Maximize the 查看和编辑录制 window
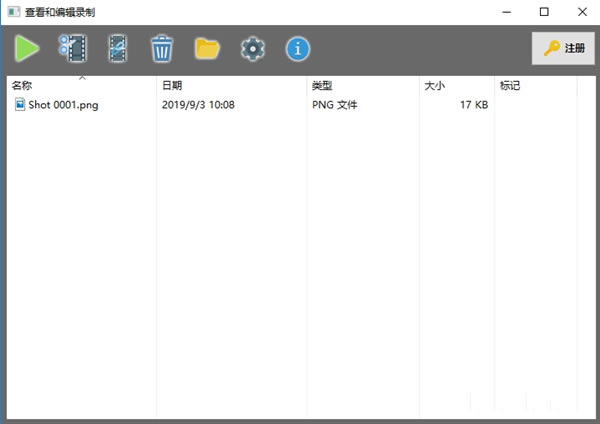The width and height of the screenshot is (600, 424). (544, 12)
